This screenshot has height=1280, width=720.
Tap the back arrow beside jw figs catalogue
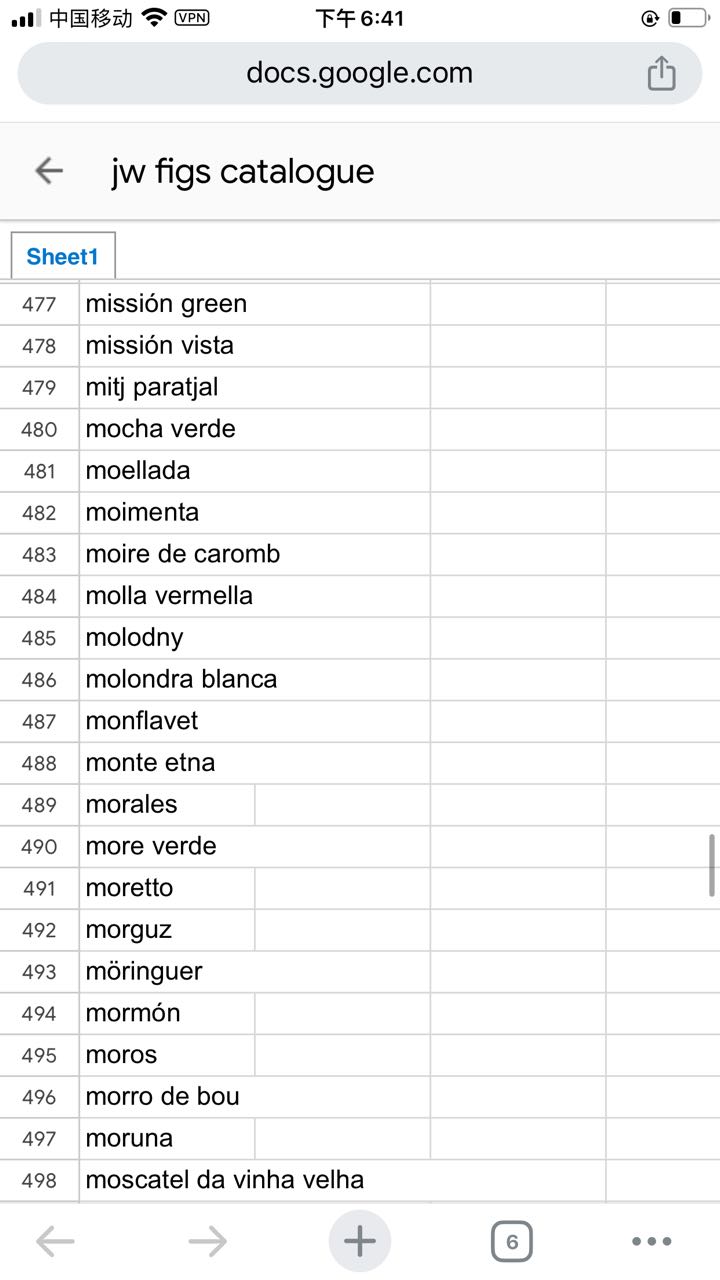tap(49, 171)
